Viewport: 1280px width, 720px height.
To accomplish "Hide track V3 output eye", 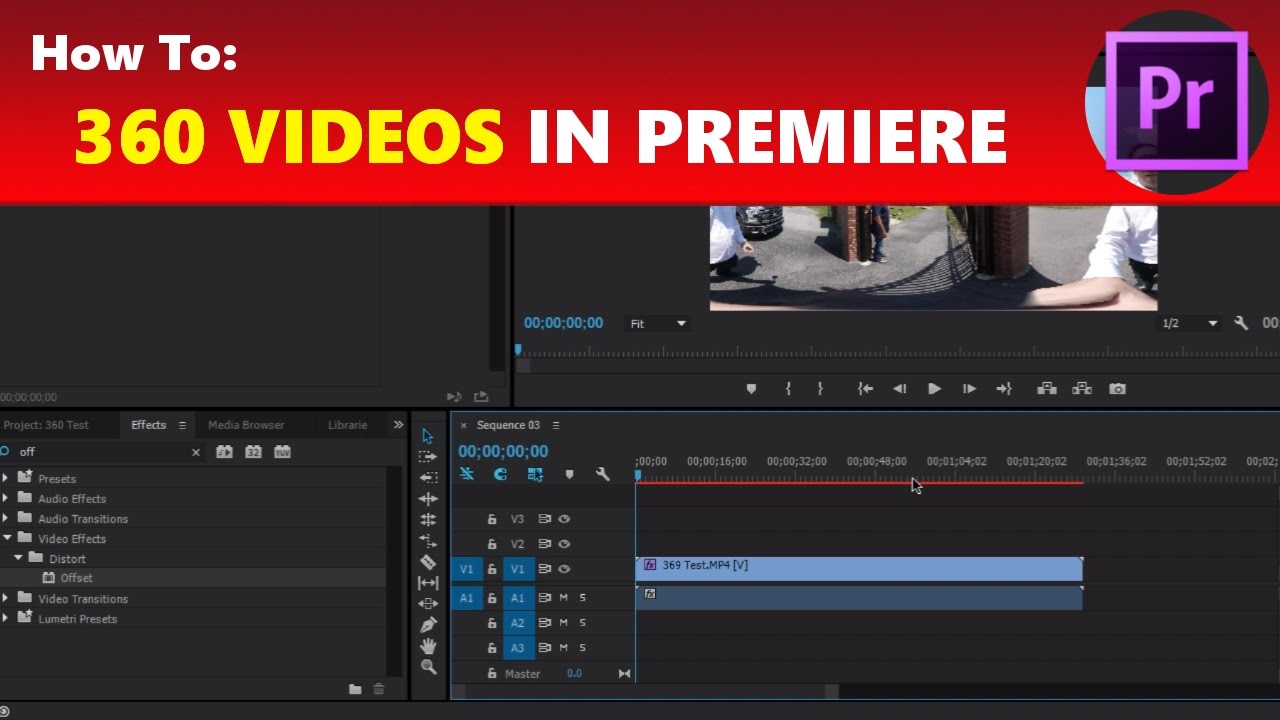I will tap(564, 519).
